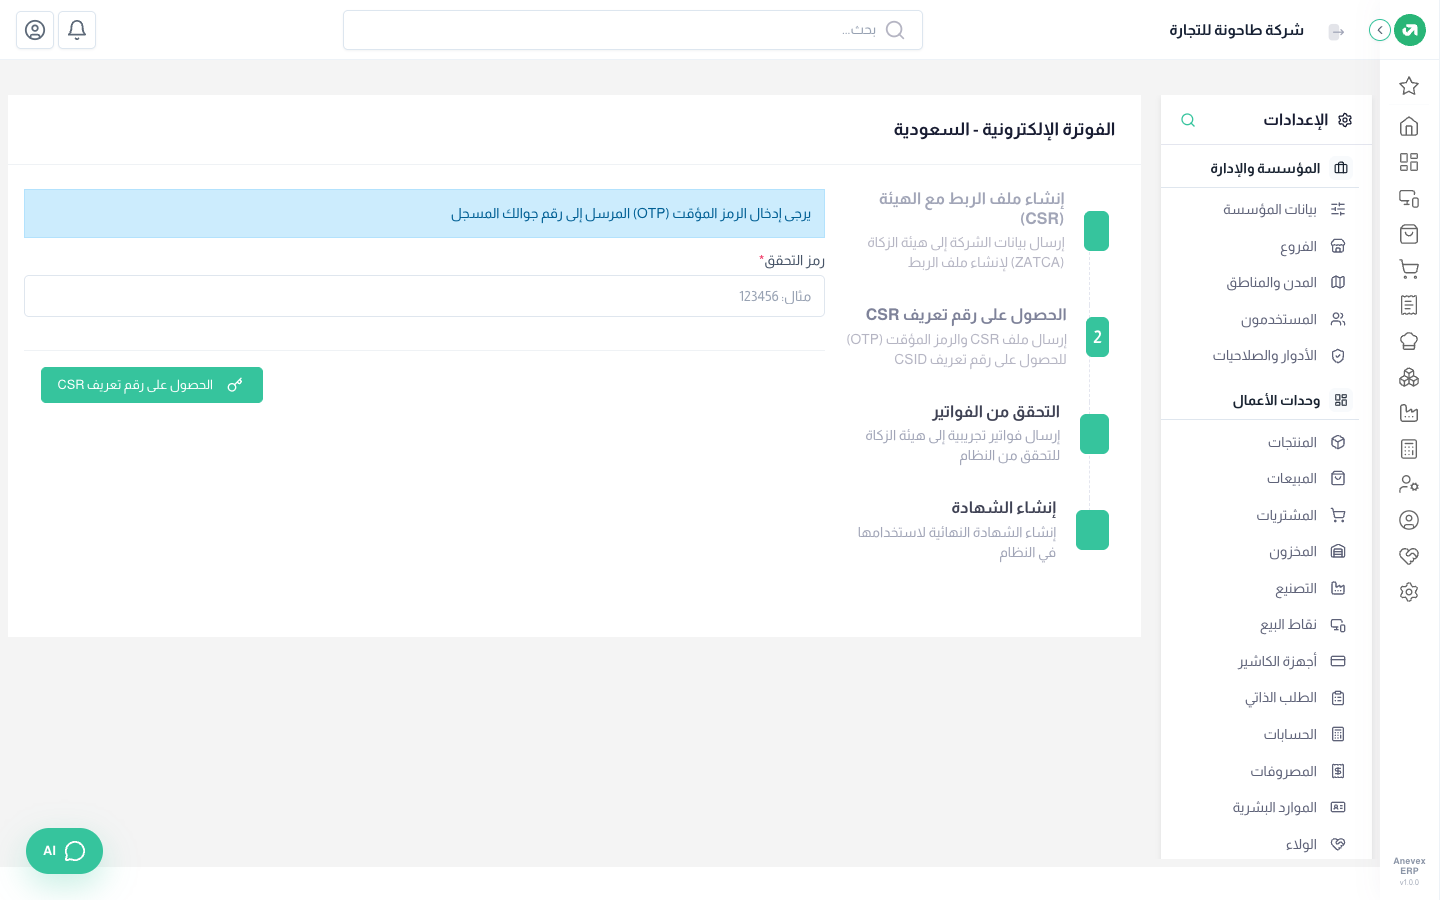Click the Anevex green logo
This screenshot has height=900, width=1440.
coord(1410,30)
